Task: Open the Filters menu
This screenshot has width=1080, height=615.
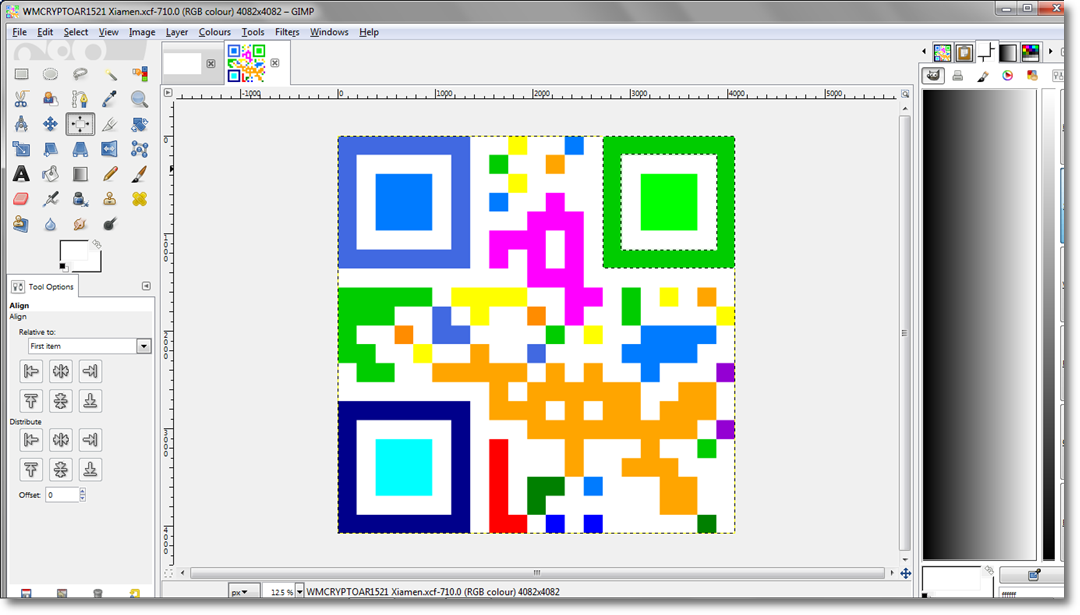Action: coord(287,32)
